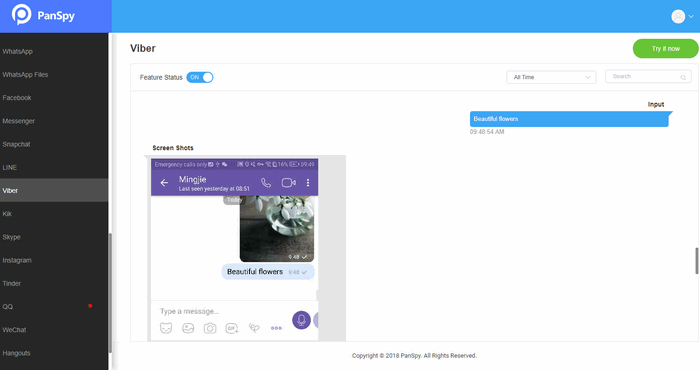Click the Viber page heading
Image resolution: width=700 pixels, height=370 pixels.
[143, 48]
